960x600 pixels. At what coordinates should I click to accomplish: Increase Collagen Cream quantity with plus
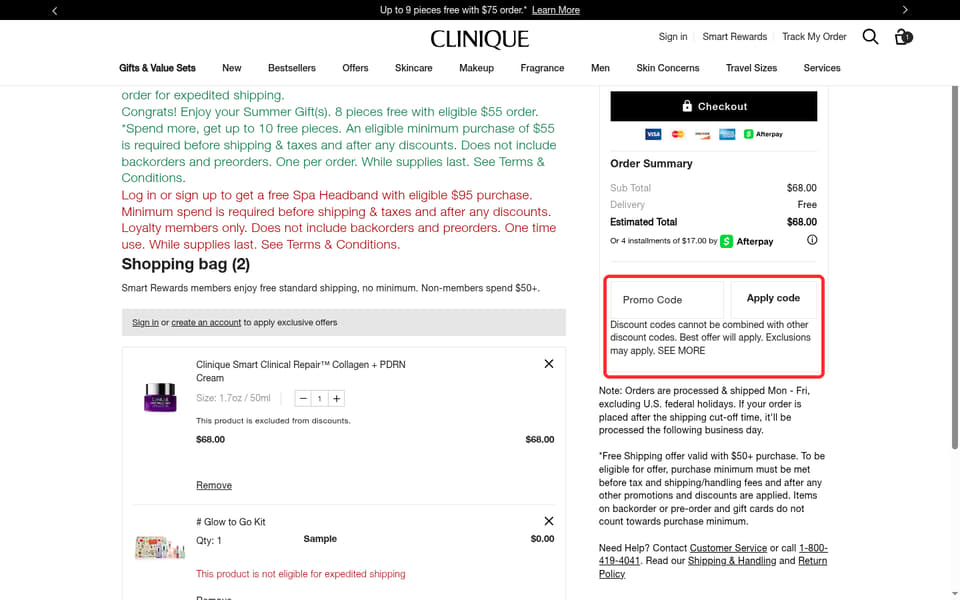click(x=336, y=399)
